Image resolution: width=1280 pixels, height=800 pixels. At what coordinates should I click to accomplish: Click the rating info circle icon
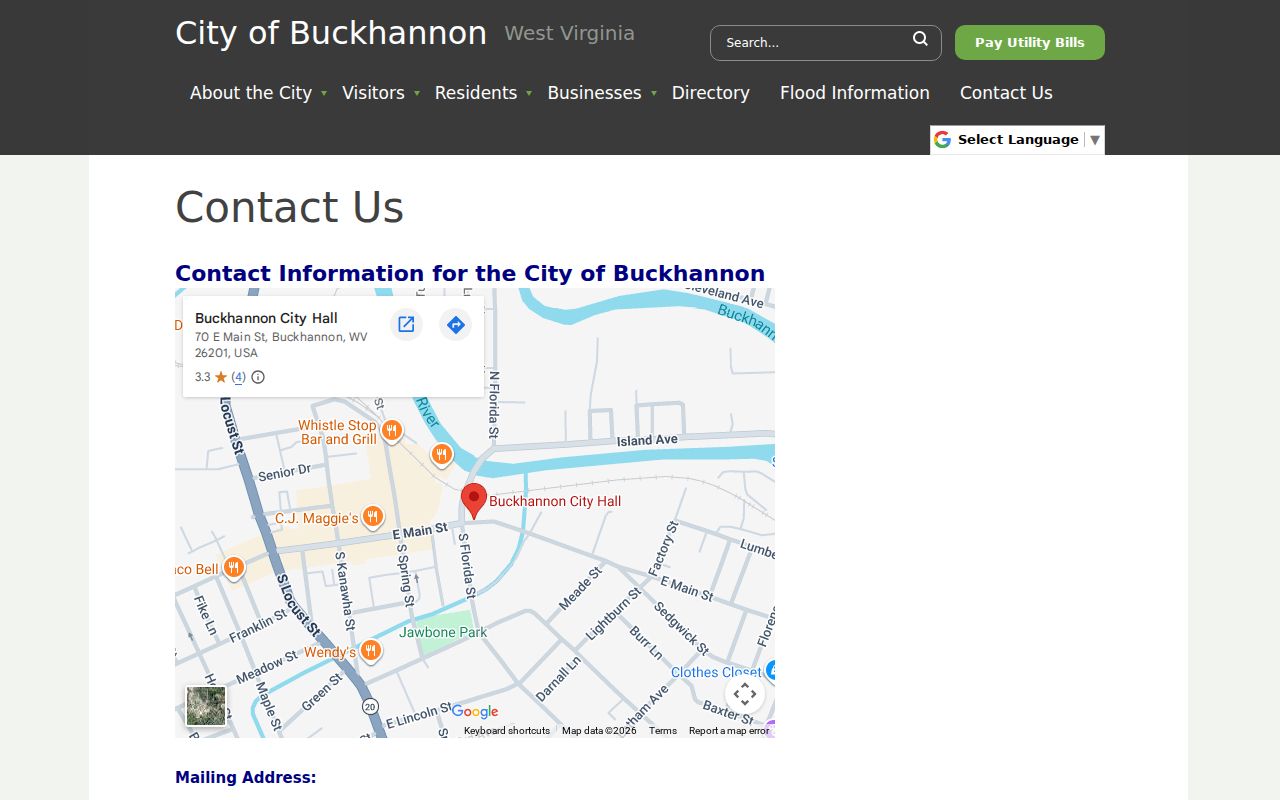258,377
